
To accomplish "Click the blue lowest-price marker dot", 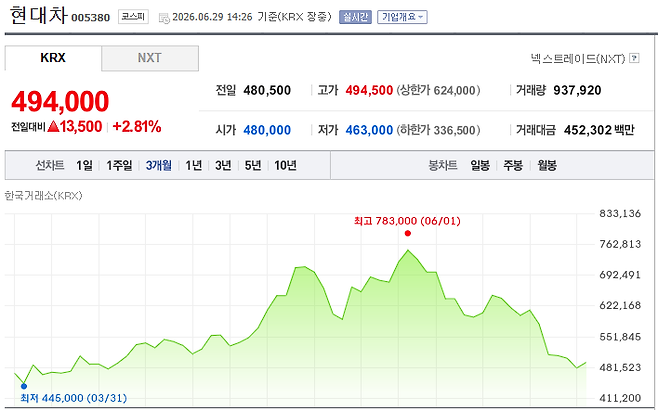I will 24,386.
